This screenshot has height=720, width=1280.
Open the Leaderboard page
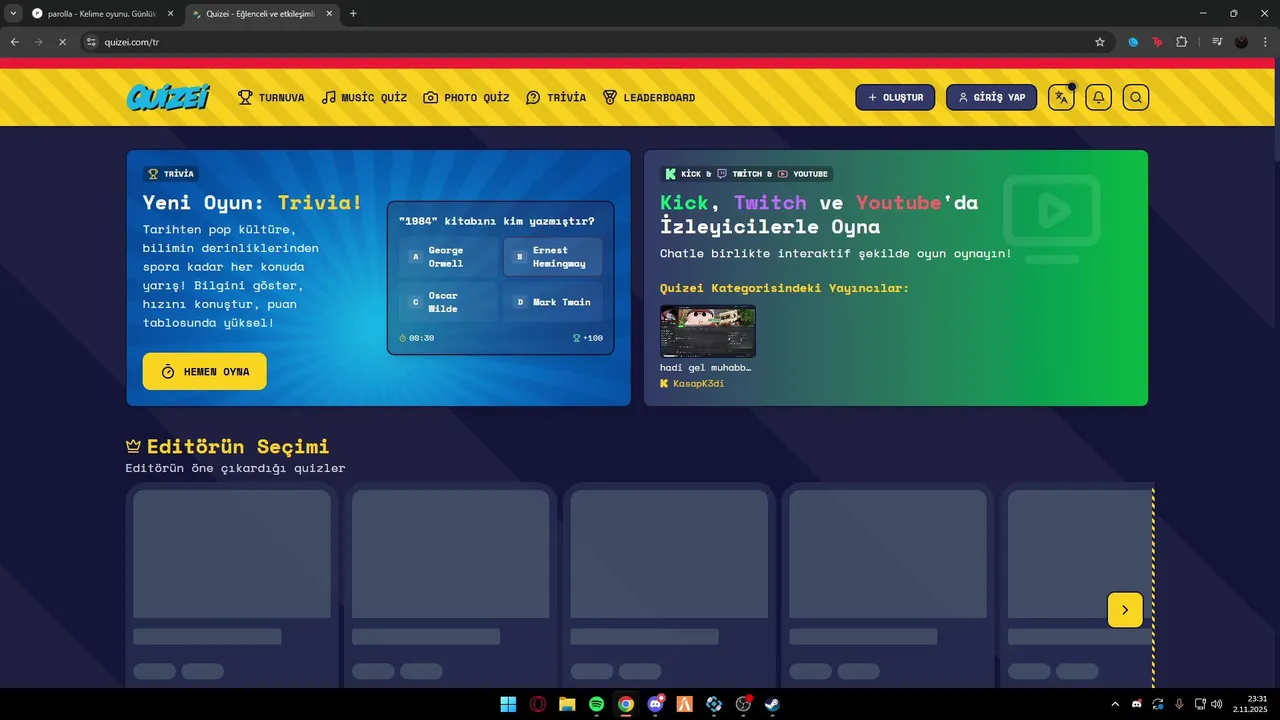pos(648,97)
